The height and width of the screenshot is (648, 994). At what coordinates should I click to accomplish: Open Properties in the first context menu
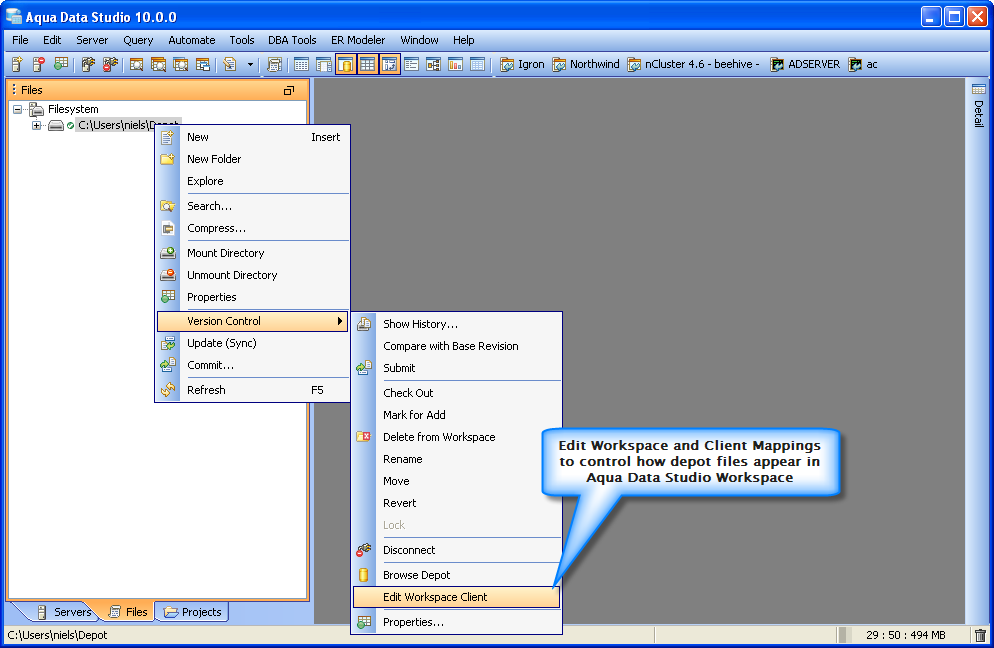pos(253,297)
